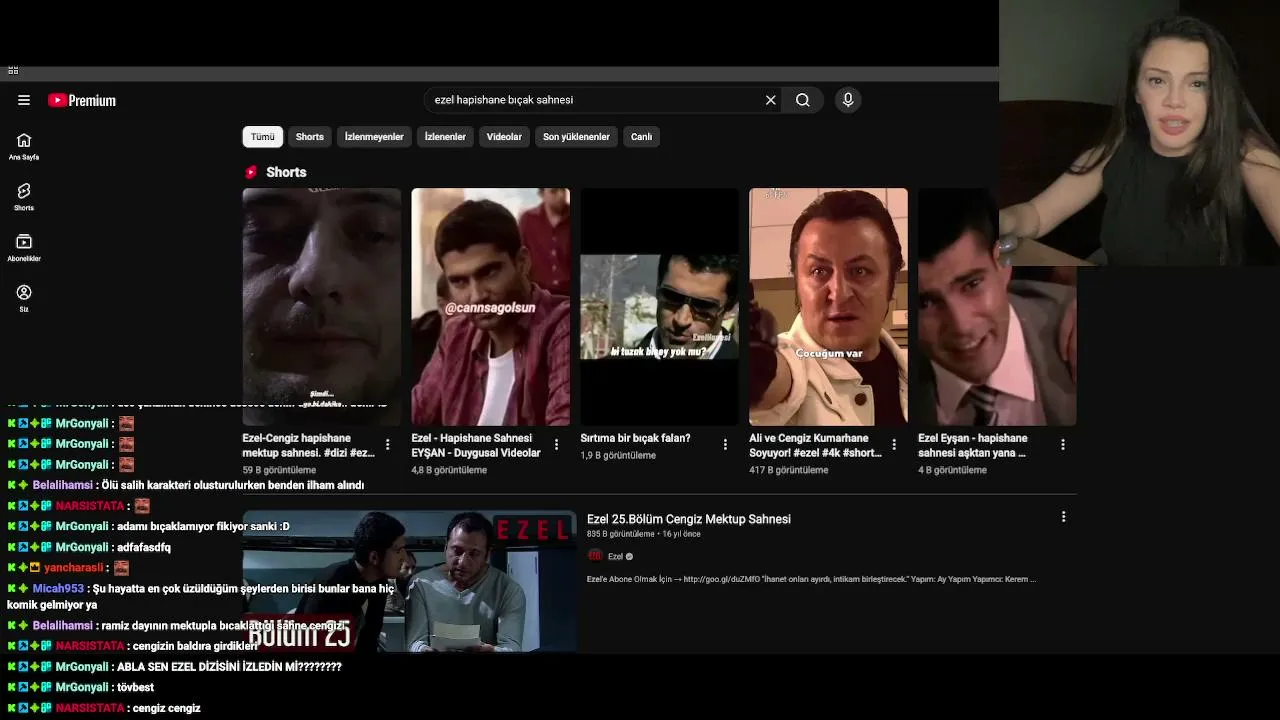Clear the search query with the X
Image resolution: width=1280 pixels, height=720 pixels.
pyautogui.click(x=770, y=100)
